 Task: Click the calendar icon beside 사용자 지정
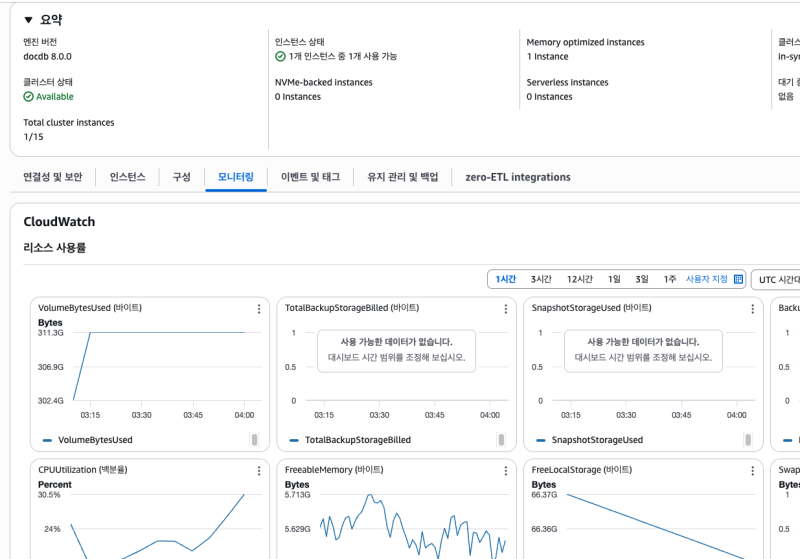[x=739, y=280]
